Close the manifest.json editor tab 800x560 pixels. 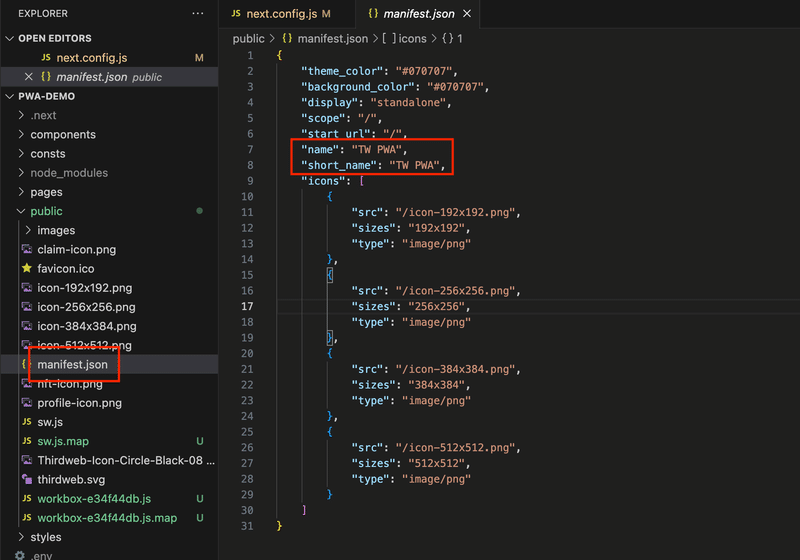tap(467, 14)
